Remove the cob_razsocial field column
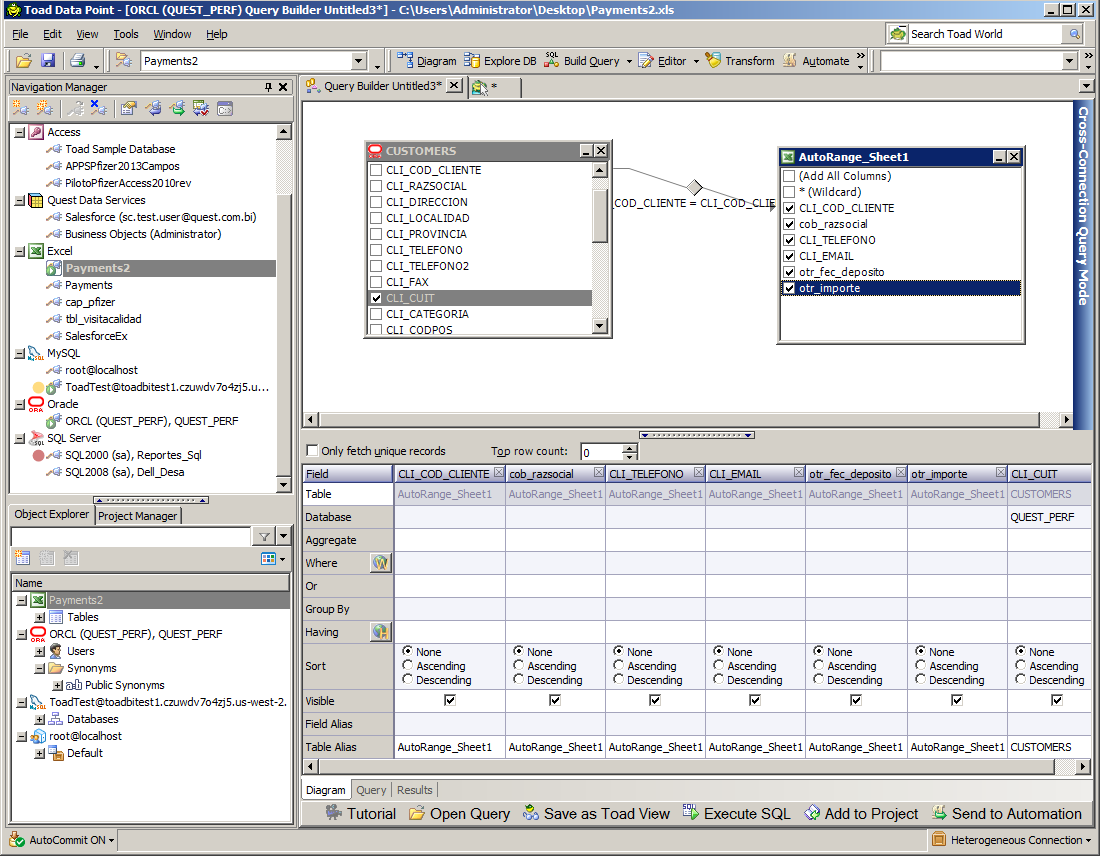The image size is (1100, 856). pyautogui.click(x=598, y=473)
